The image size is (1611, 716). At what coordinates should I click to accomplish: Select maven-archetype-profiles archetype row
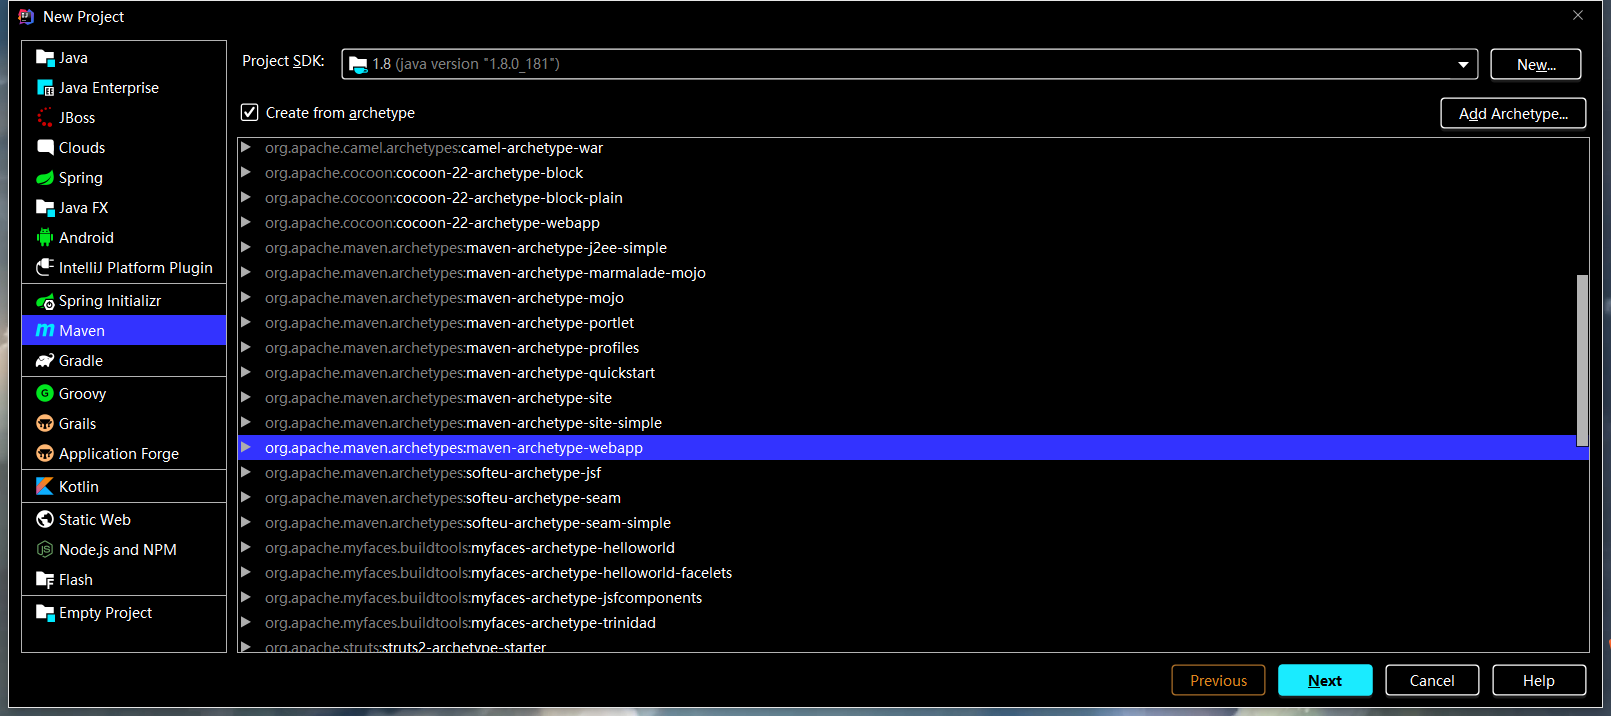913,348
